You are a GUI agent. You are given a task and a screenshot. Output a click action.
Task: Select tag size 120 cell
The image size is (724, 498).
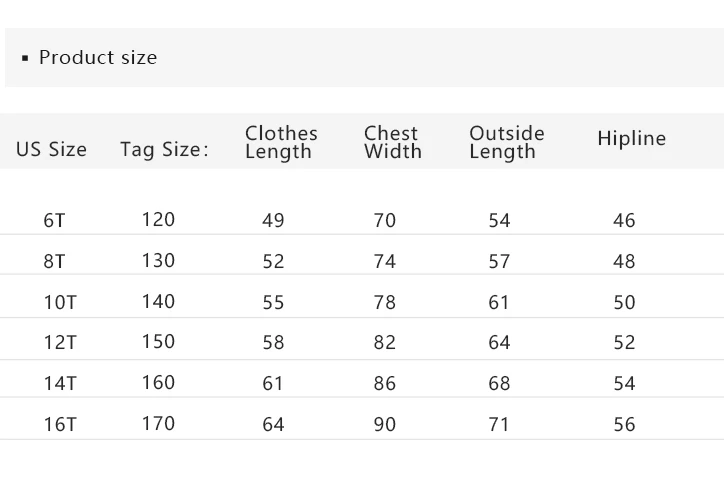point(158,220)
